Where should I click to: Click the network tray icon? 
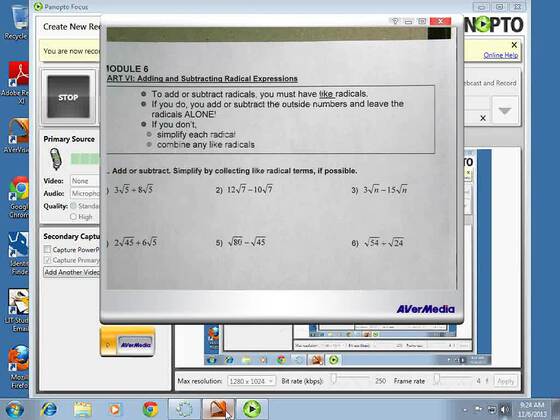point(491,409)
